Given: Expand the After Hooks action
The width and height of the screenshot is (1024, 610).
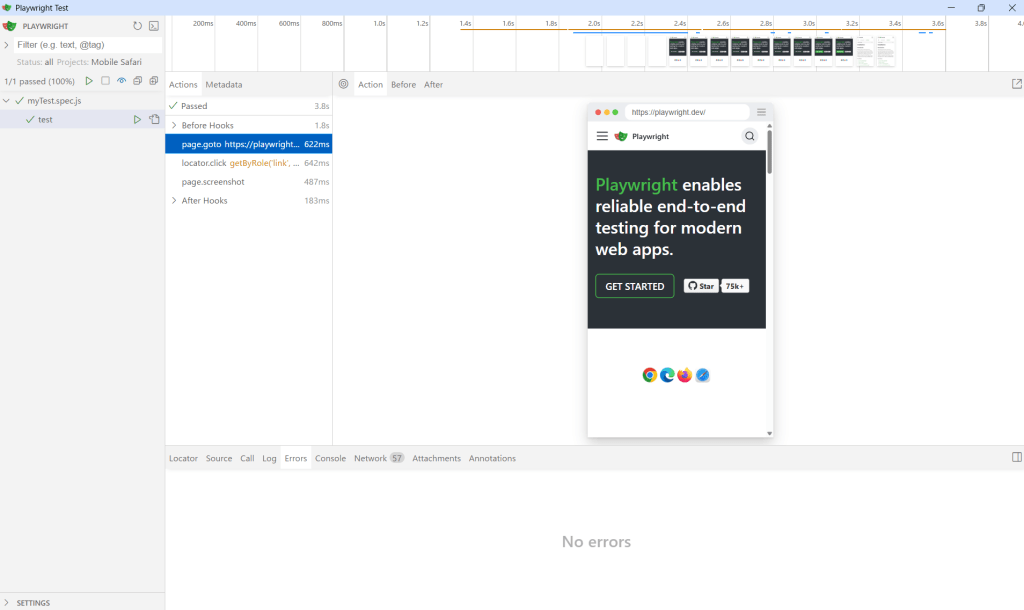Looking at the screenshot, I should point(174,201).
